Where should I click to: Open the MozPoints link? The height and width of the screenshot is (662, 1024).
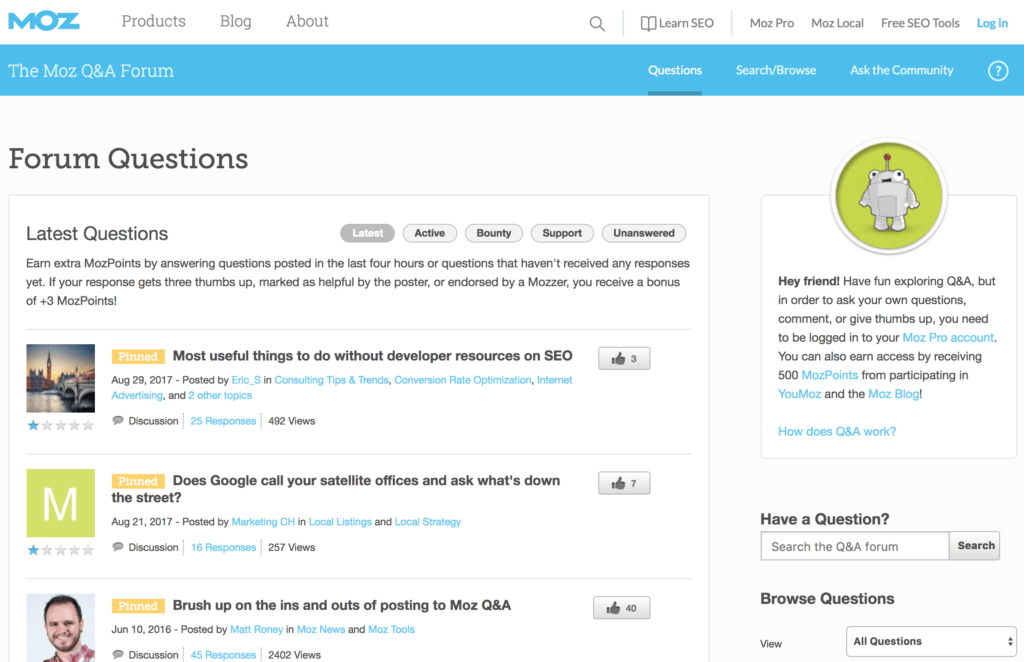[x=829, y=375]
